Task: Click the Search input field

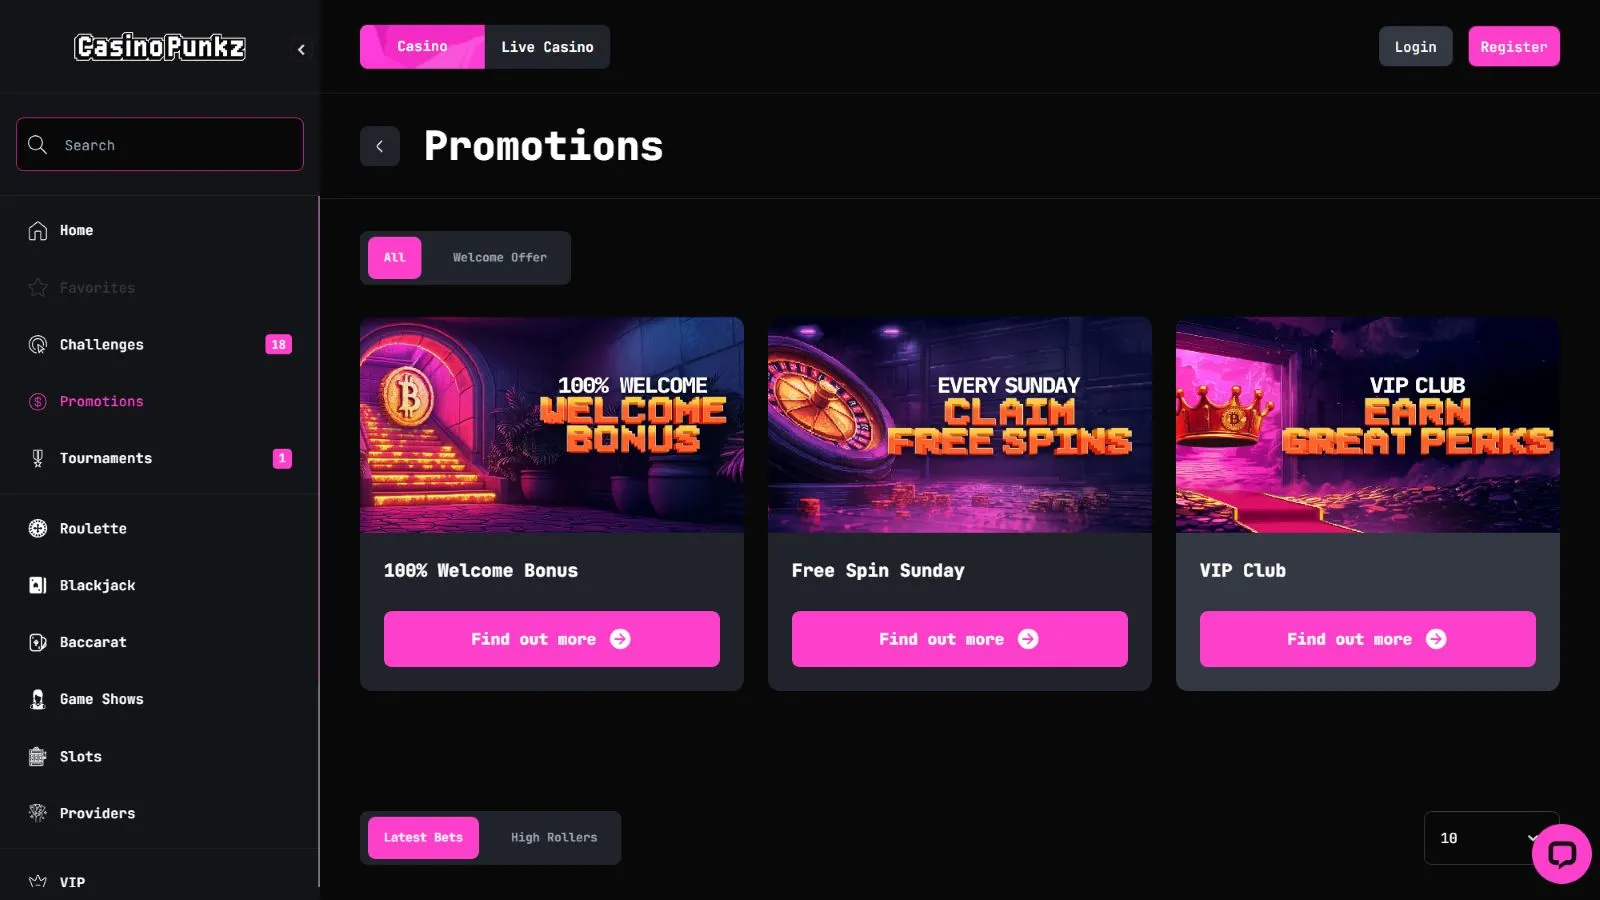Action: click(170, 145)
